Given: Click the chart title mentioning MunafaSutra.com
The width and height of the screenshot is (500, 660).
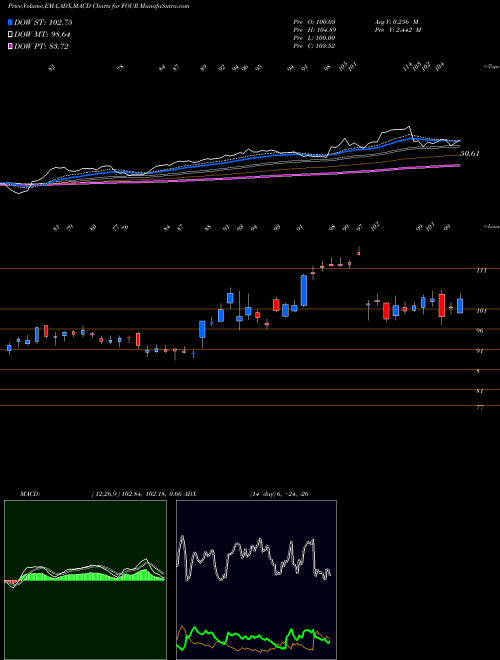Looking at the screenshot, I should [x=99, y=6].
